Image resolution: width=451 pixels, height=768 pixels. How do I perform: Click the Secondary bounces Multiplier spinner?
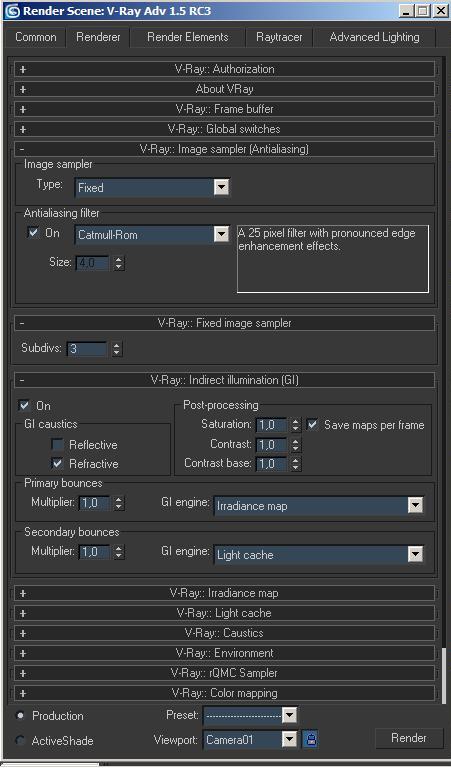click(x=119, y=552)
